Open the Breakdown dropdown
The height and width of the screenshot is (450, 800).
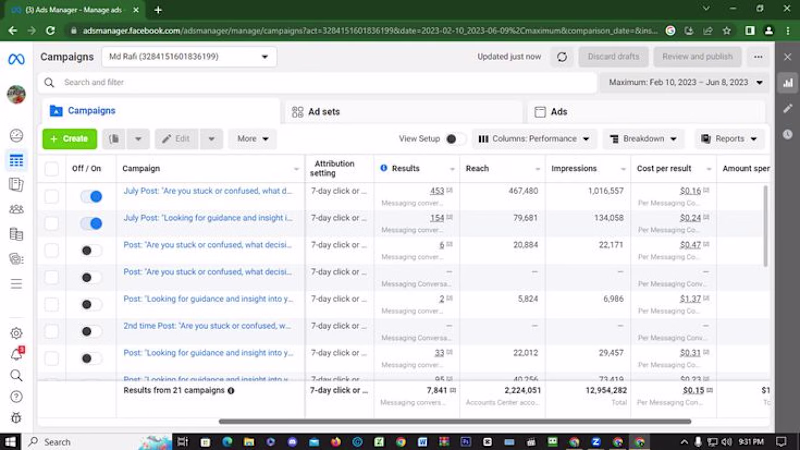(643, 139)
